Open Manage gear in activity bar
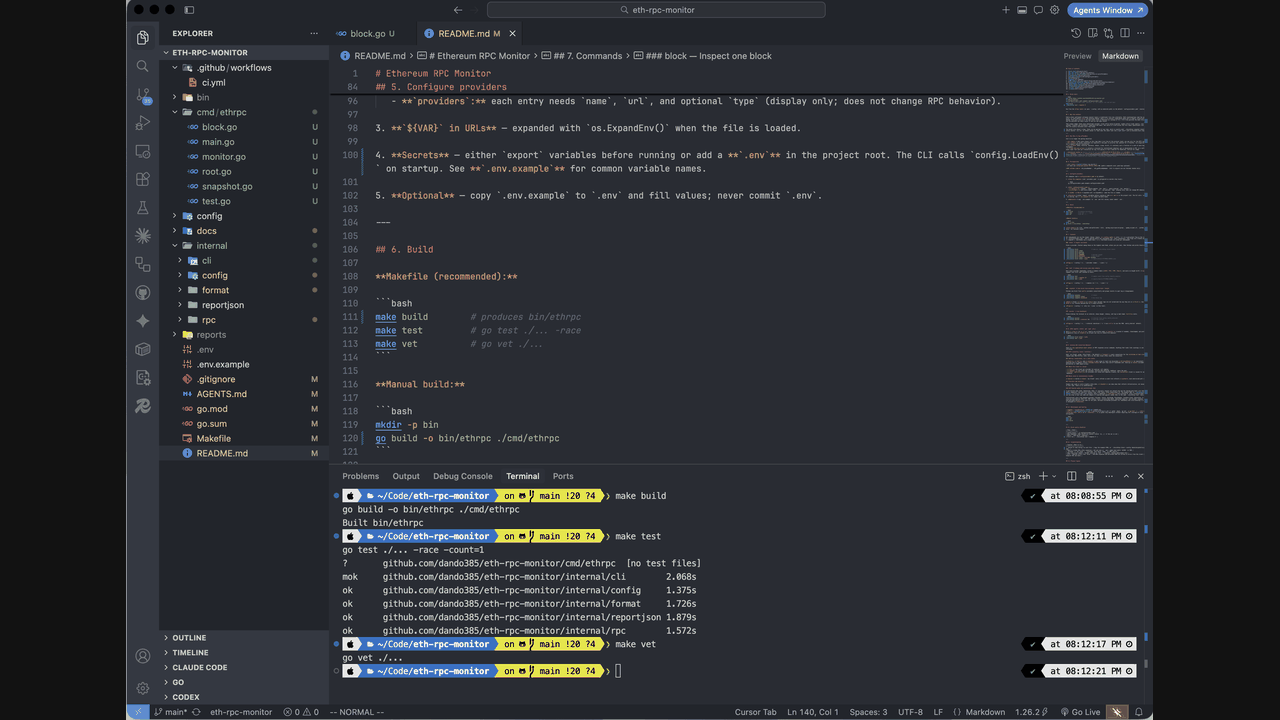Image resolution: width=1280 pixels, height=720 pixels. [143, 688]
